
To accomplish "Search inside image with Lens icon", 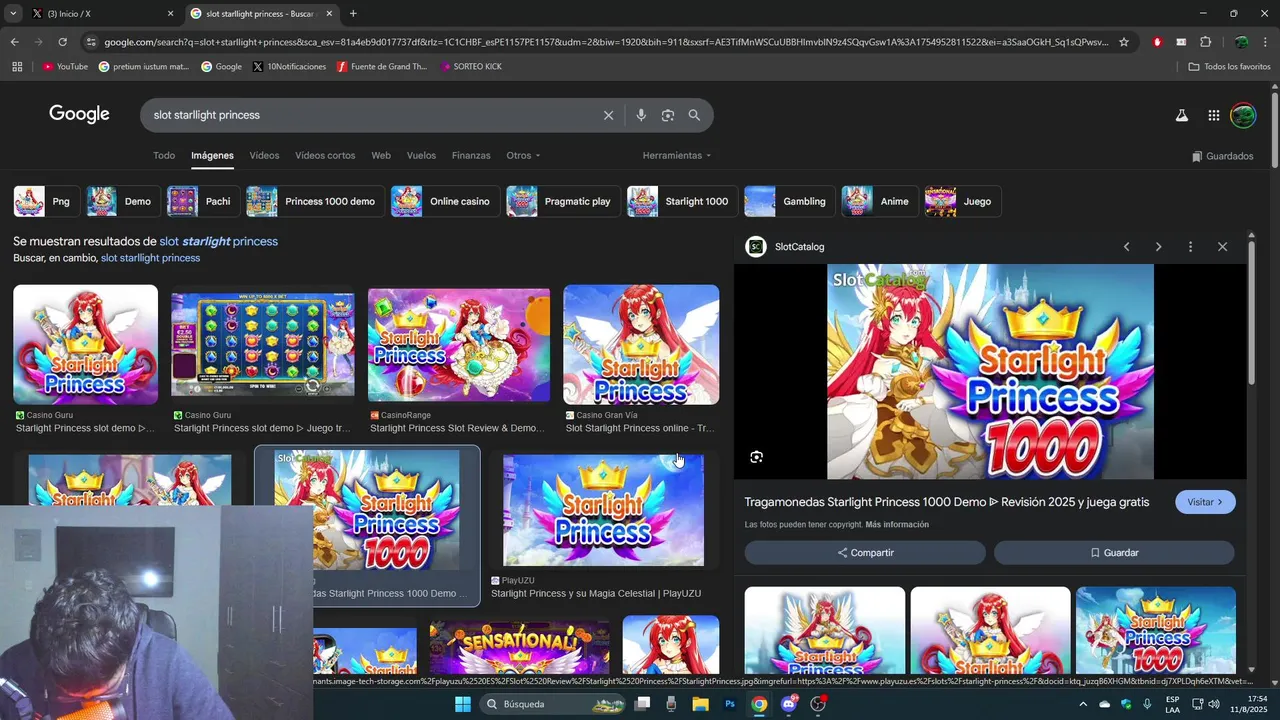I will pos(757,457).
